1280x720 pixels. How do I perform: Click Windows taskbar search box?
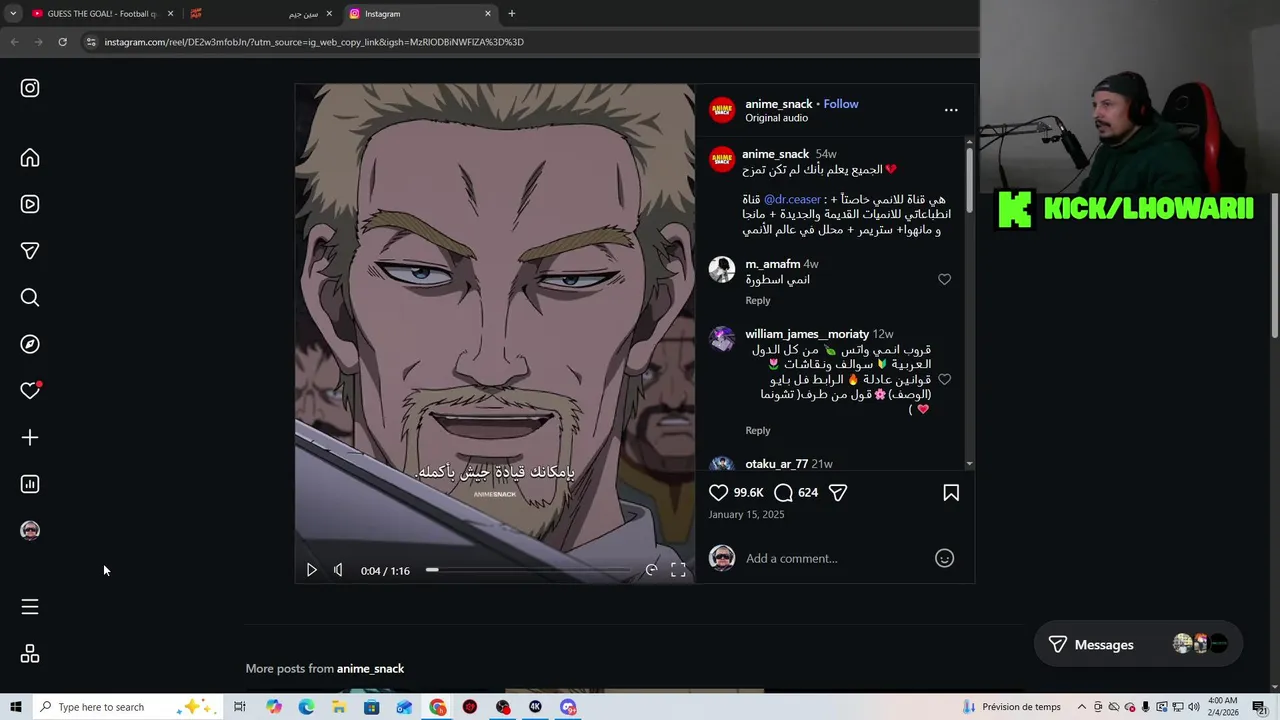tap(128, 707)
